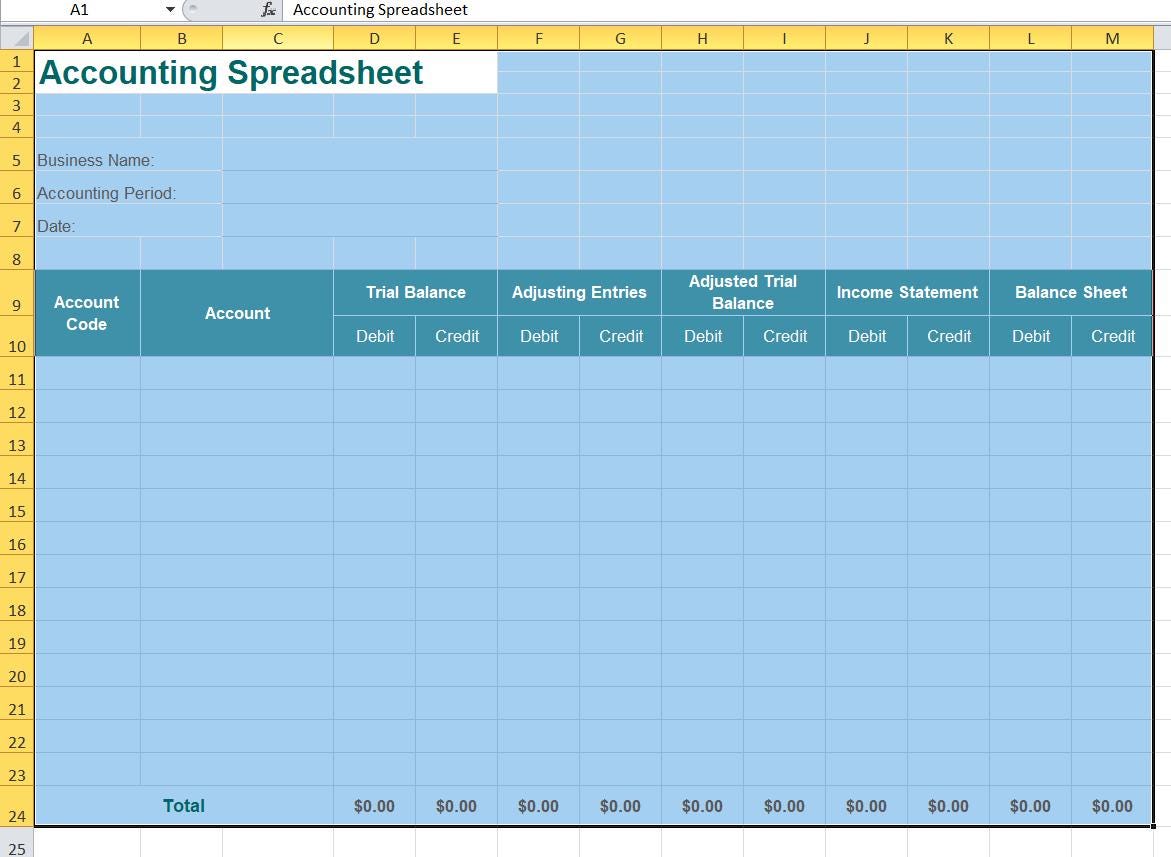Click the $0.00 total in column D

coord(374,806)
